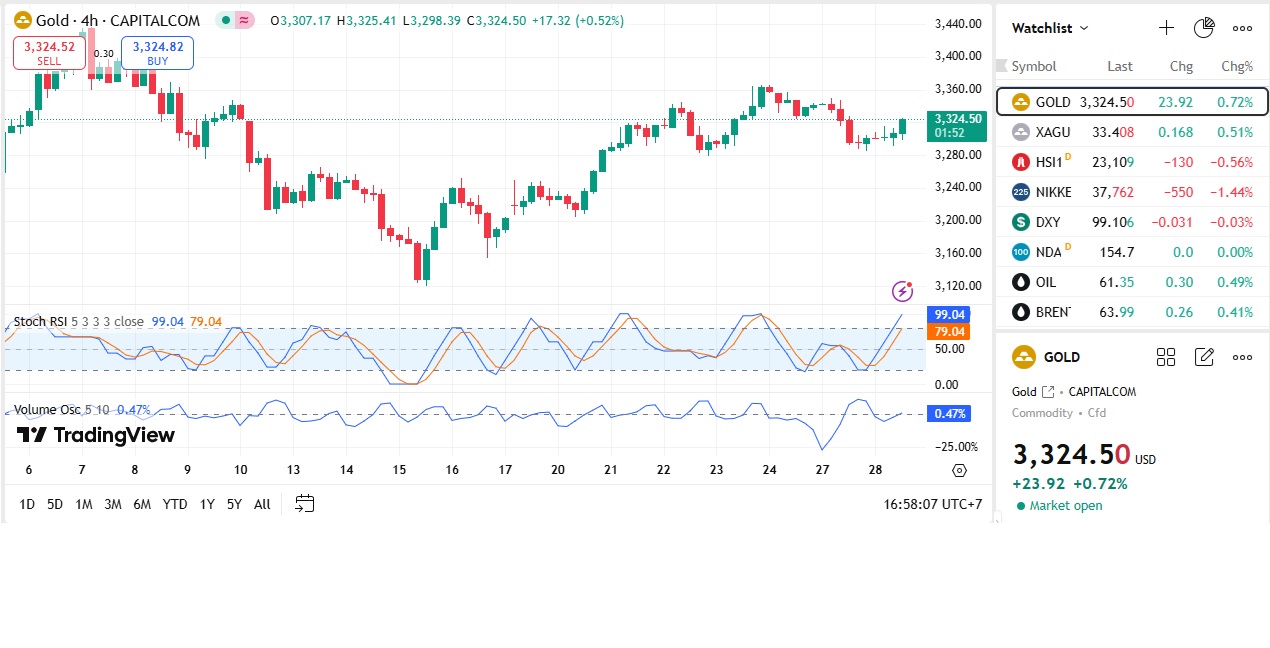The image size is (1270, 648).
Task: Switch to the YTD time range
Action: tap(175, 504)
